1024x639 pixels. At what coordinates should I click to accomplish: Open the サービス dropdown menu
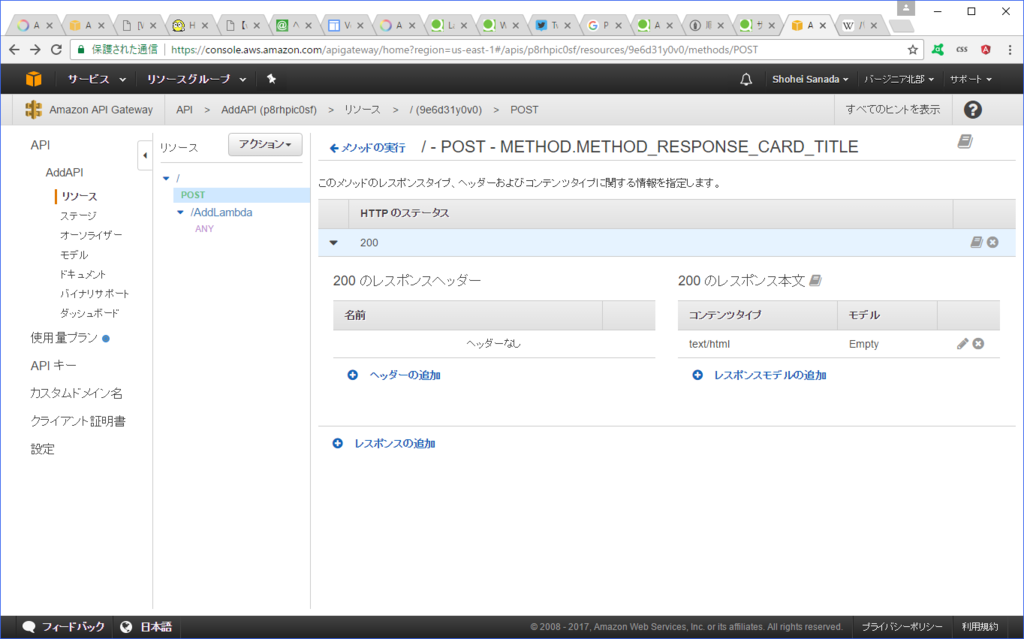pyautogui.click(x=96, y=79)
